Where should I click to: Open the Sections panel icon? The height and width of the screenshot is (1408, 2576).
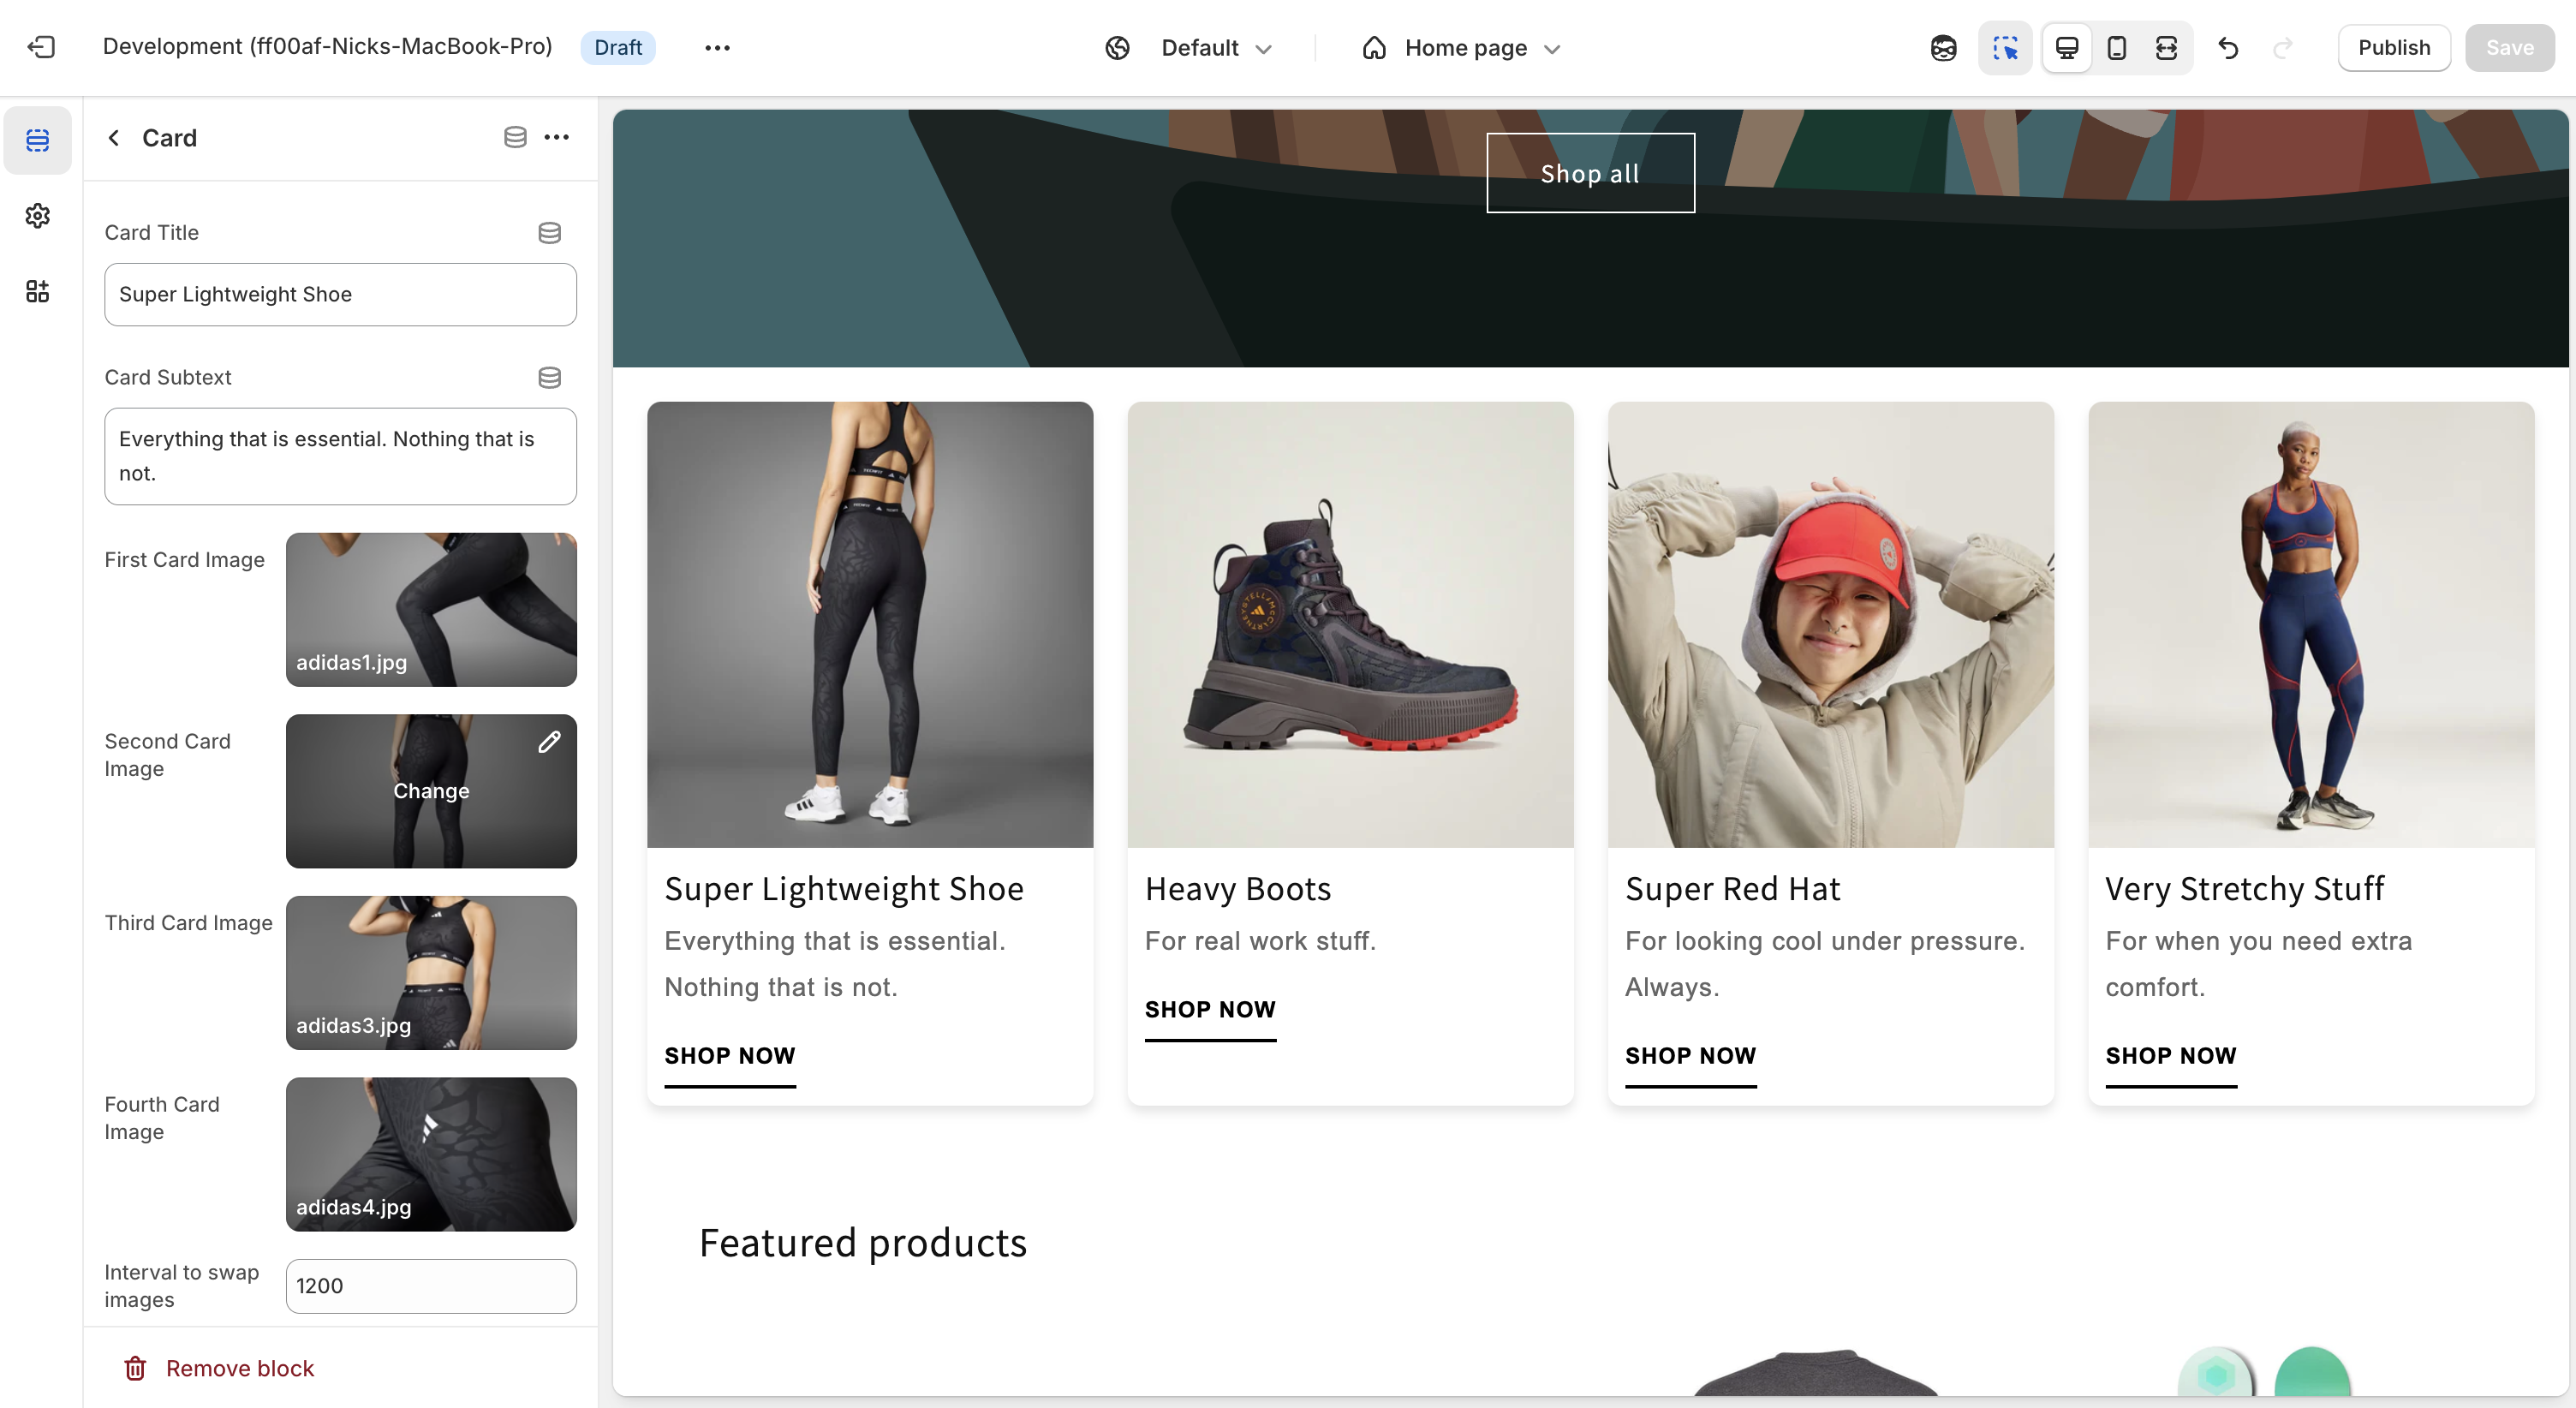click(38, 140)
